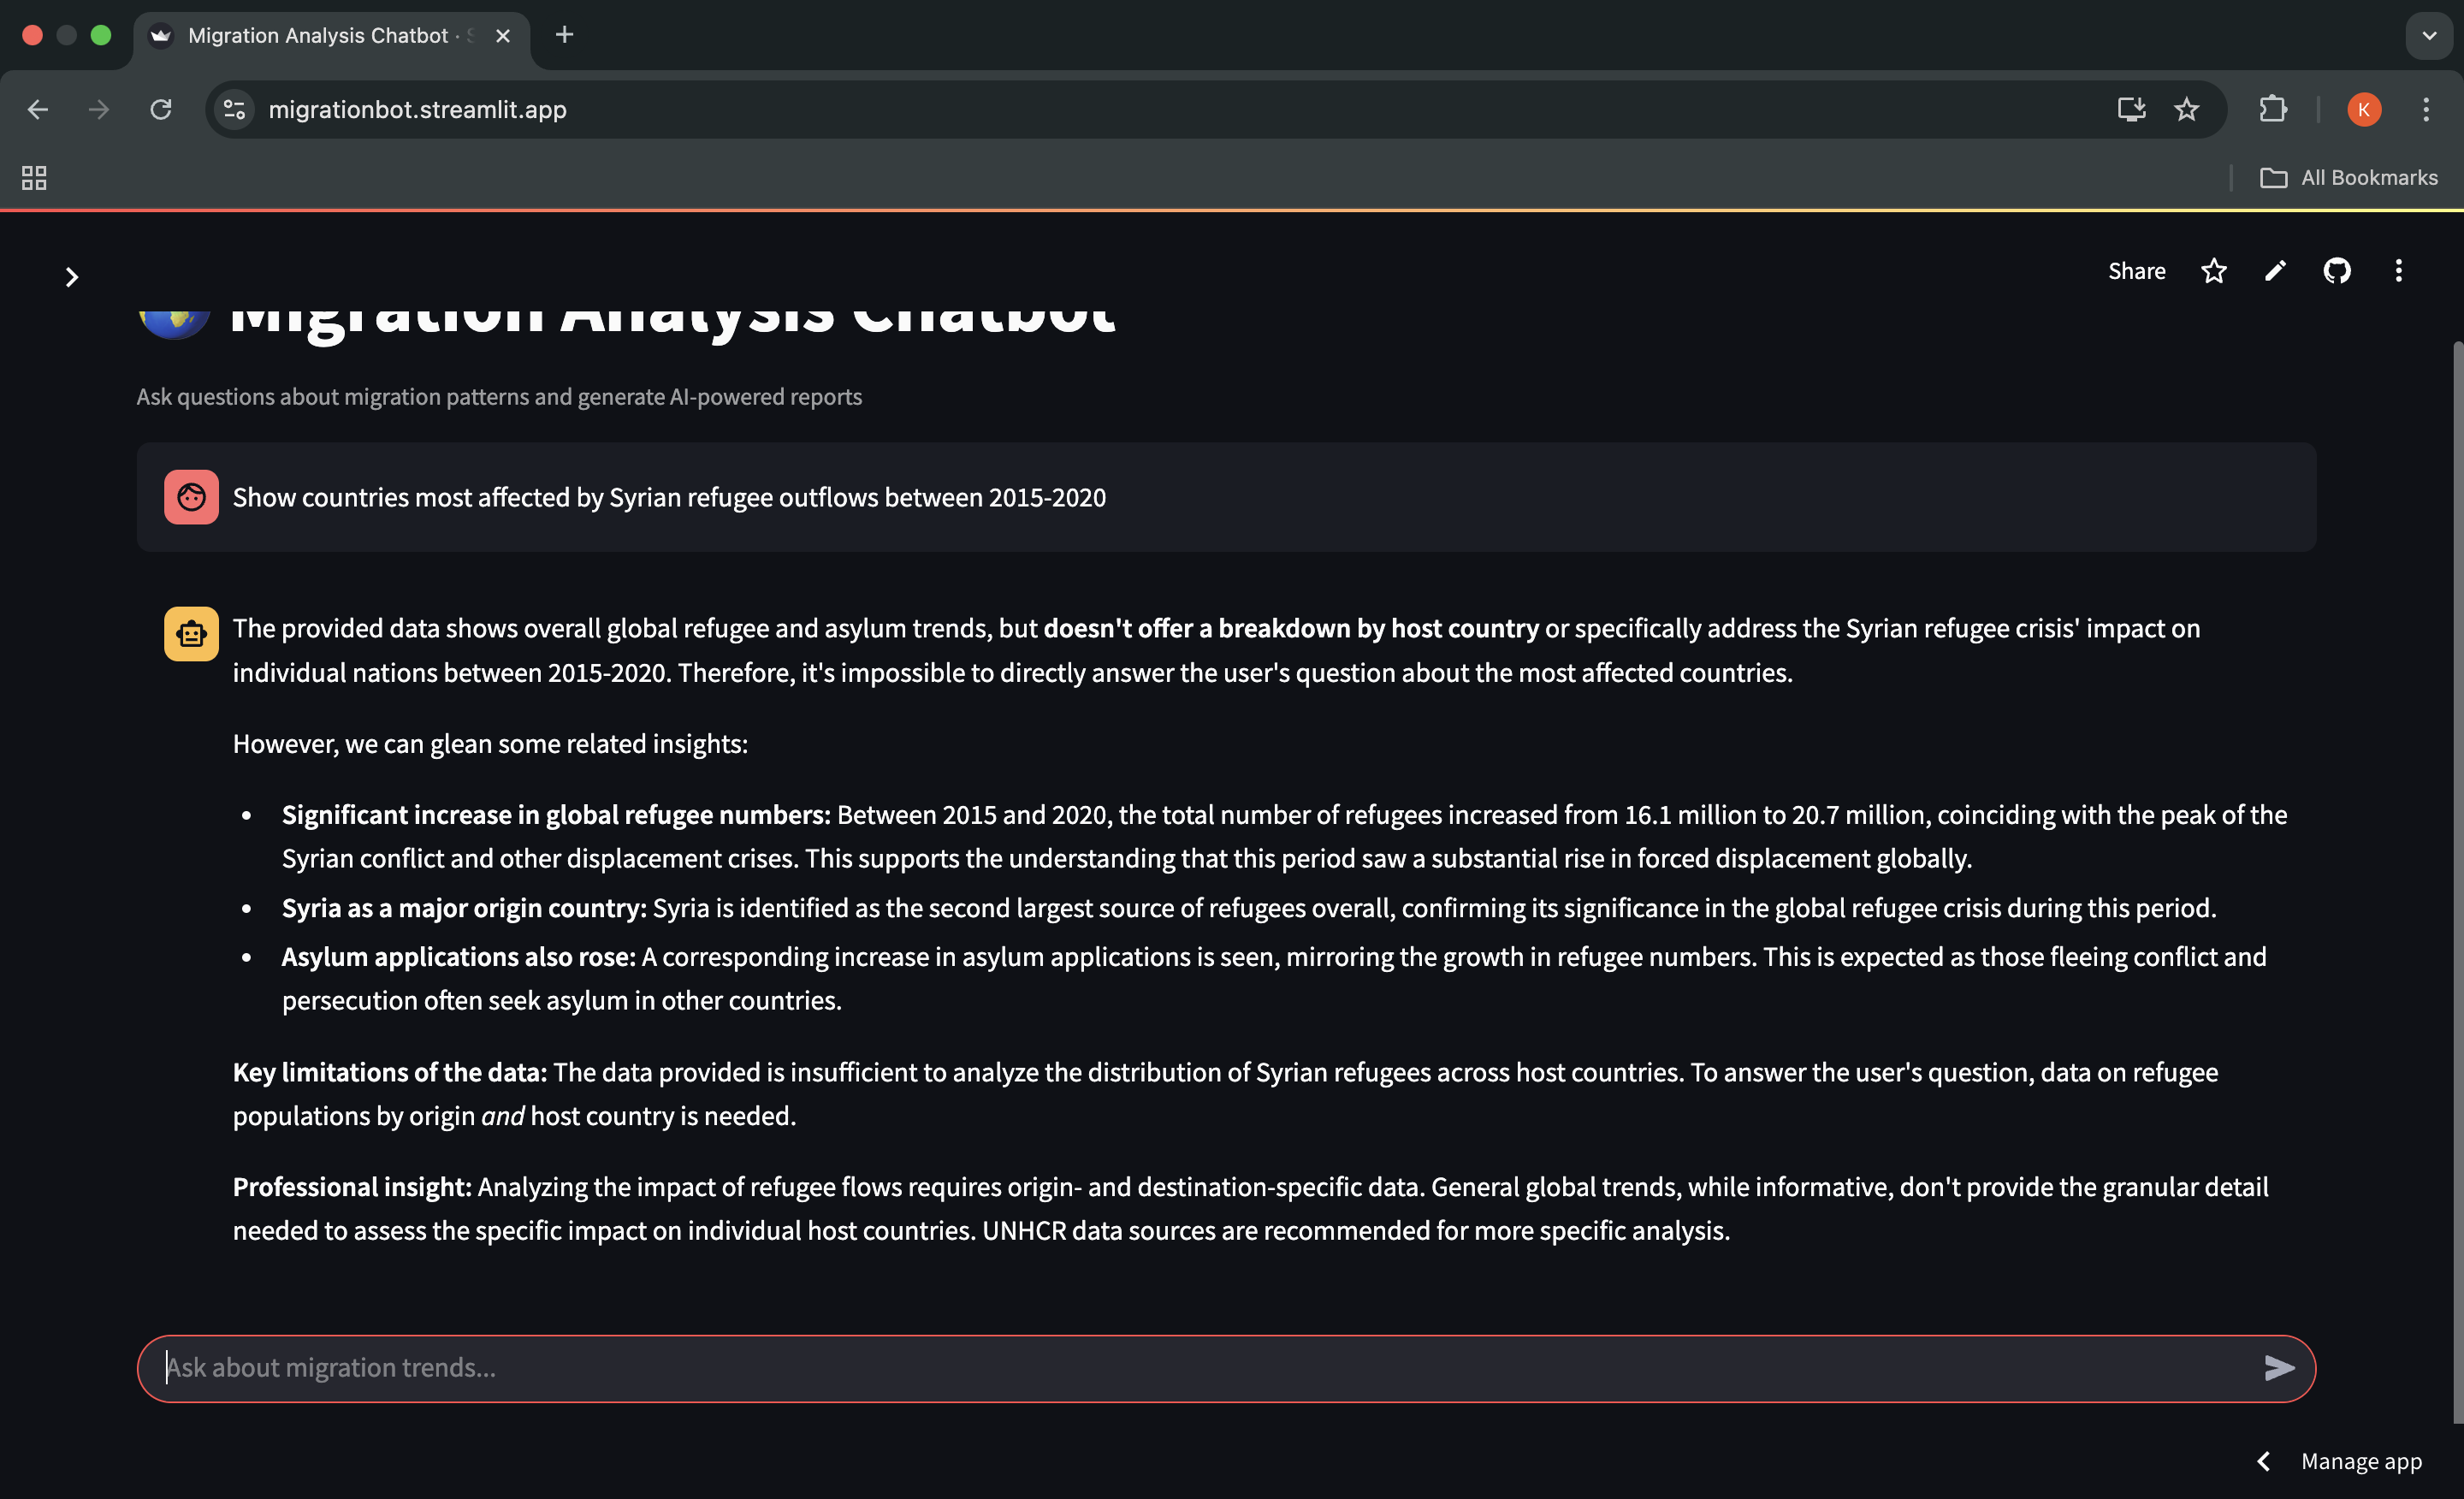2464x1499 pixels.
Task: Click the robot assistant avatar icon
Action: pos(191,633)
